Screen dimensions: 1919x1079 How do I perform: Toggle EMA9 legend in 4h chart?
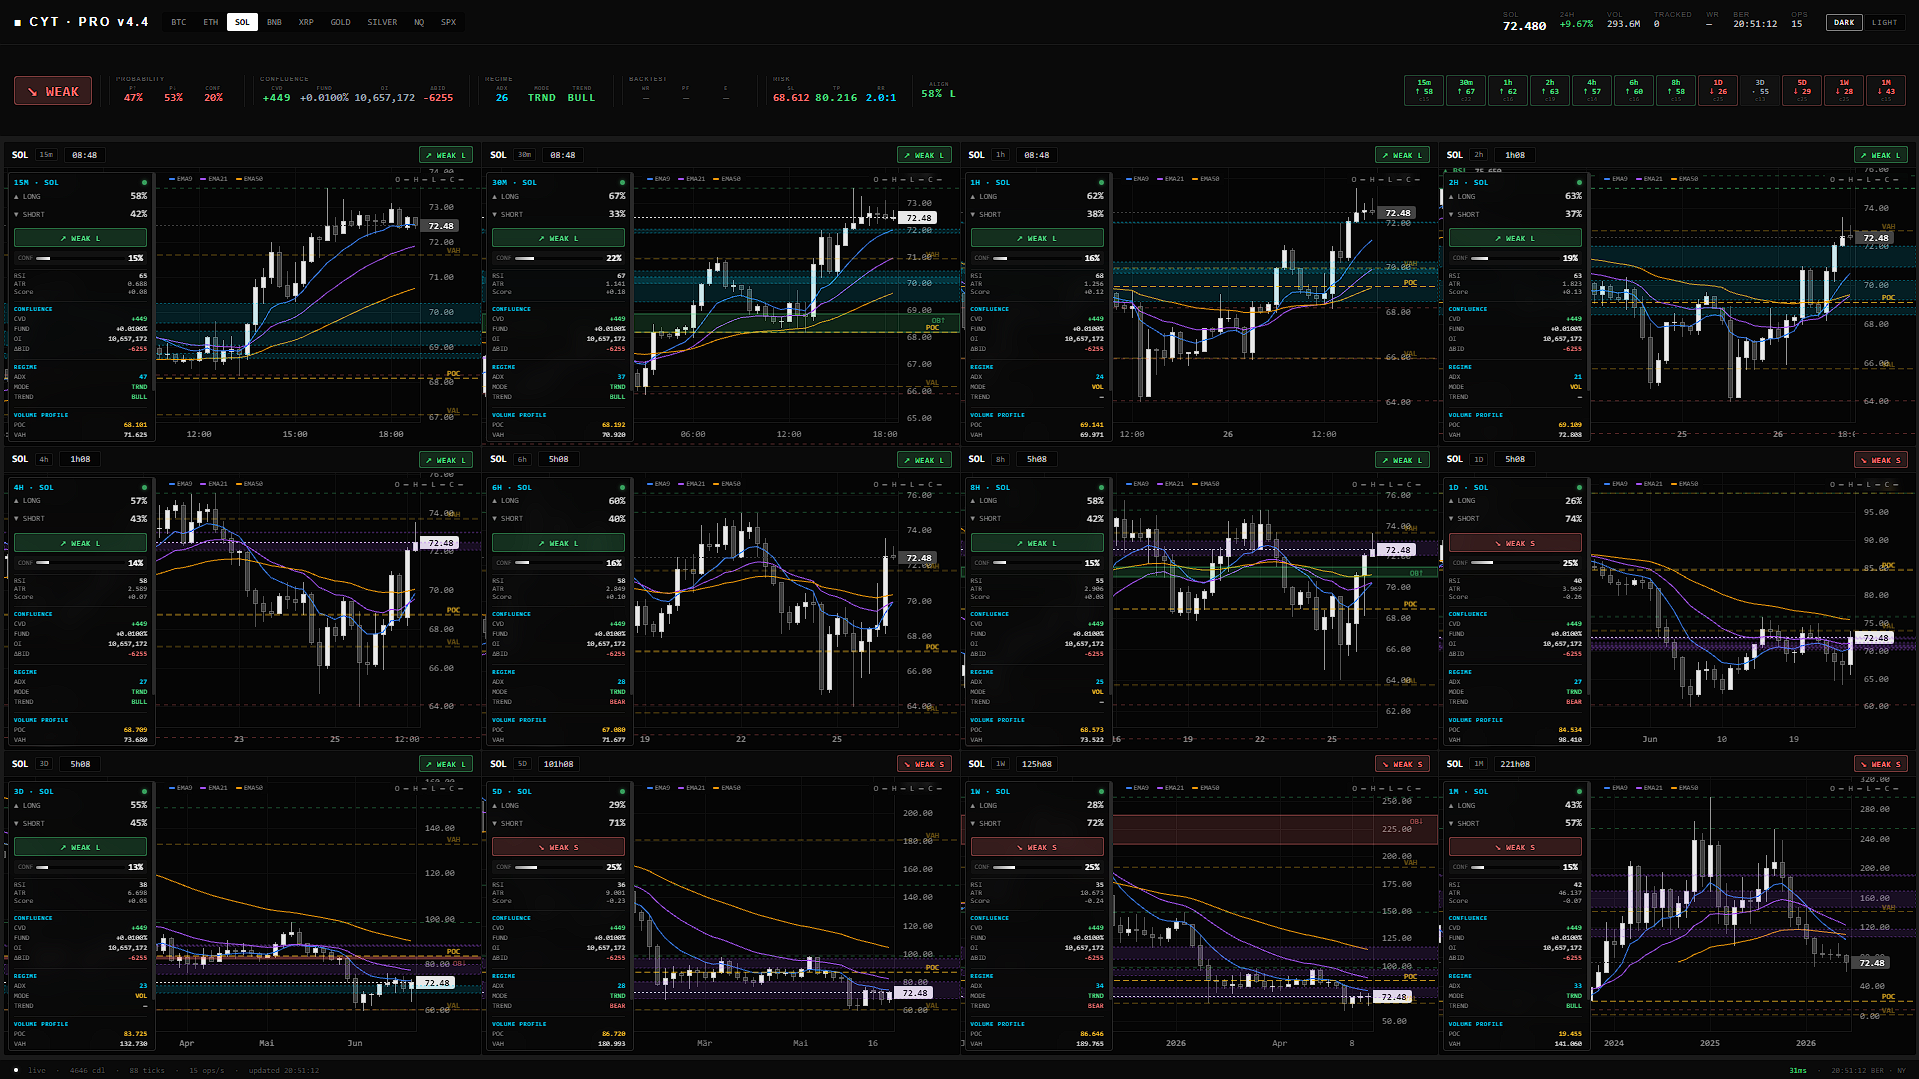[x=181, y=484]
